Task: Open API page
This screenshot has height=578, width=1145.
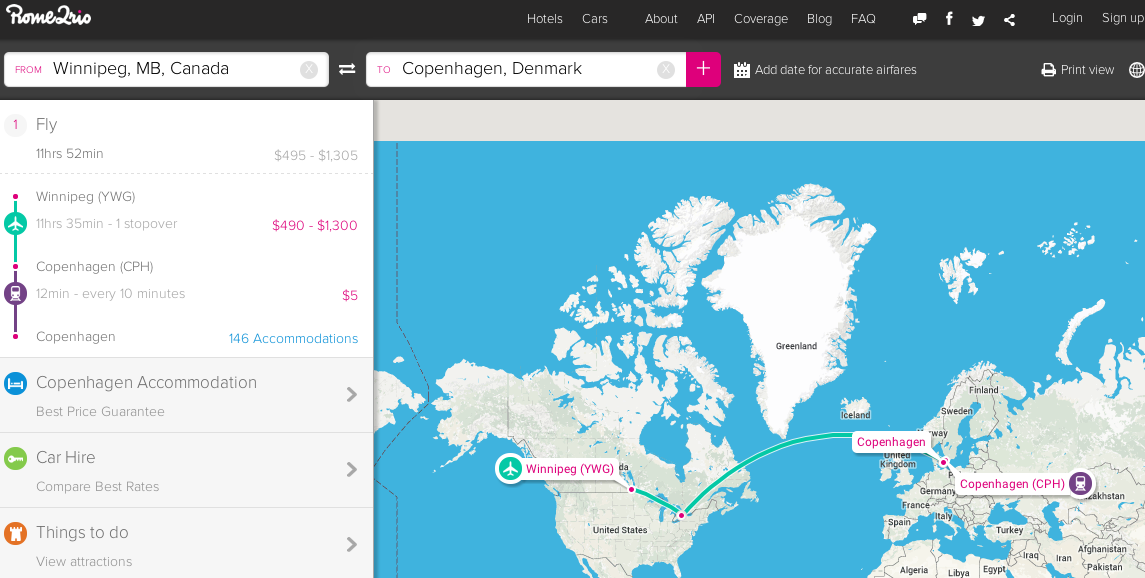Action: (x=705, y=19)
